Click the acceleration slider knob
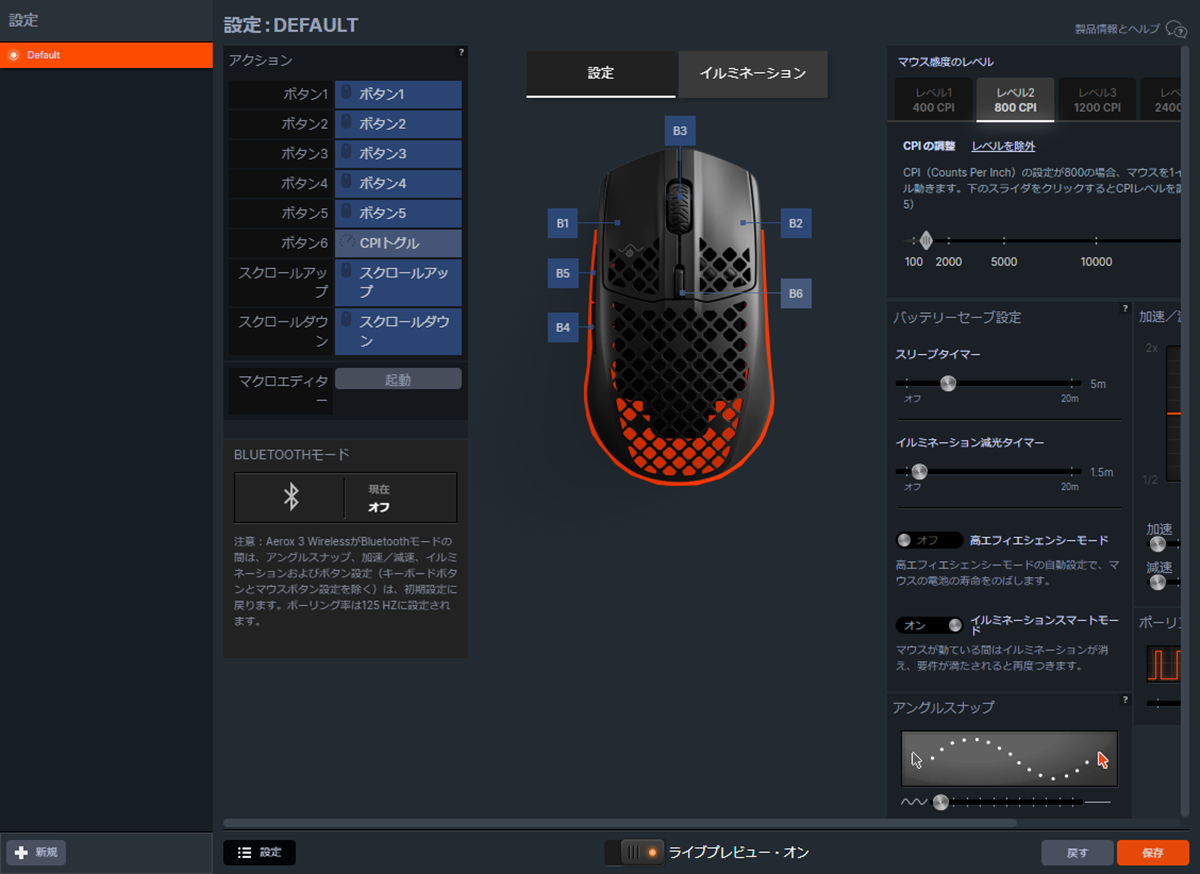The width and height of the screenshot is (1200, 874). [1158, 544]
